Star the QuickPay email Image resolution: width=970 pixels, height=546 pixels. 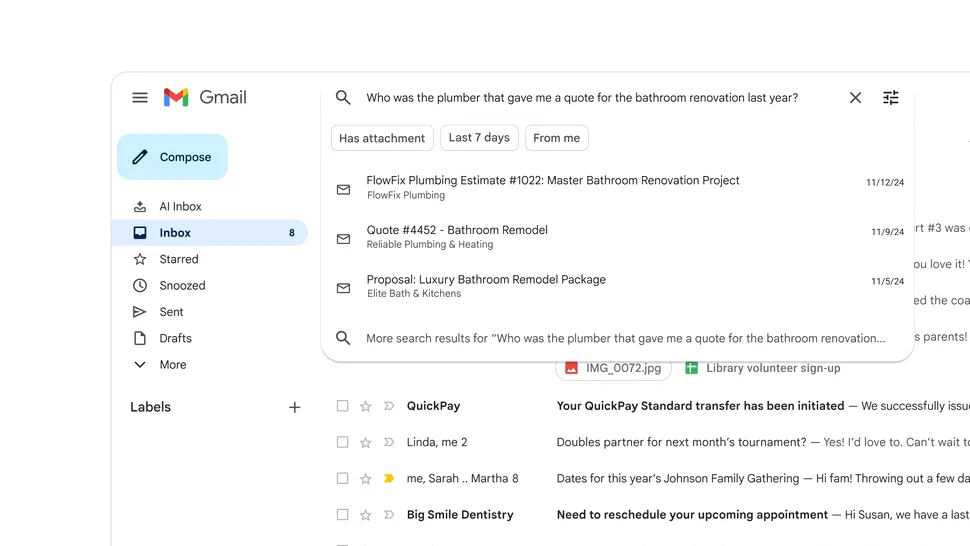click(x=366, y=406)
